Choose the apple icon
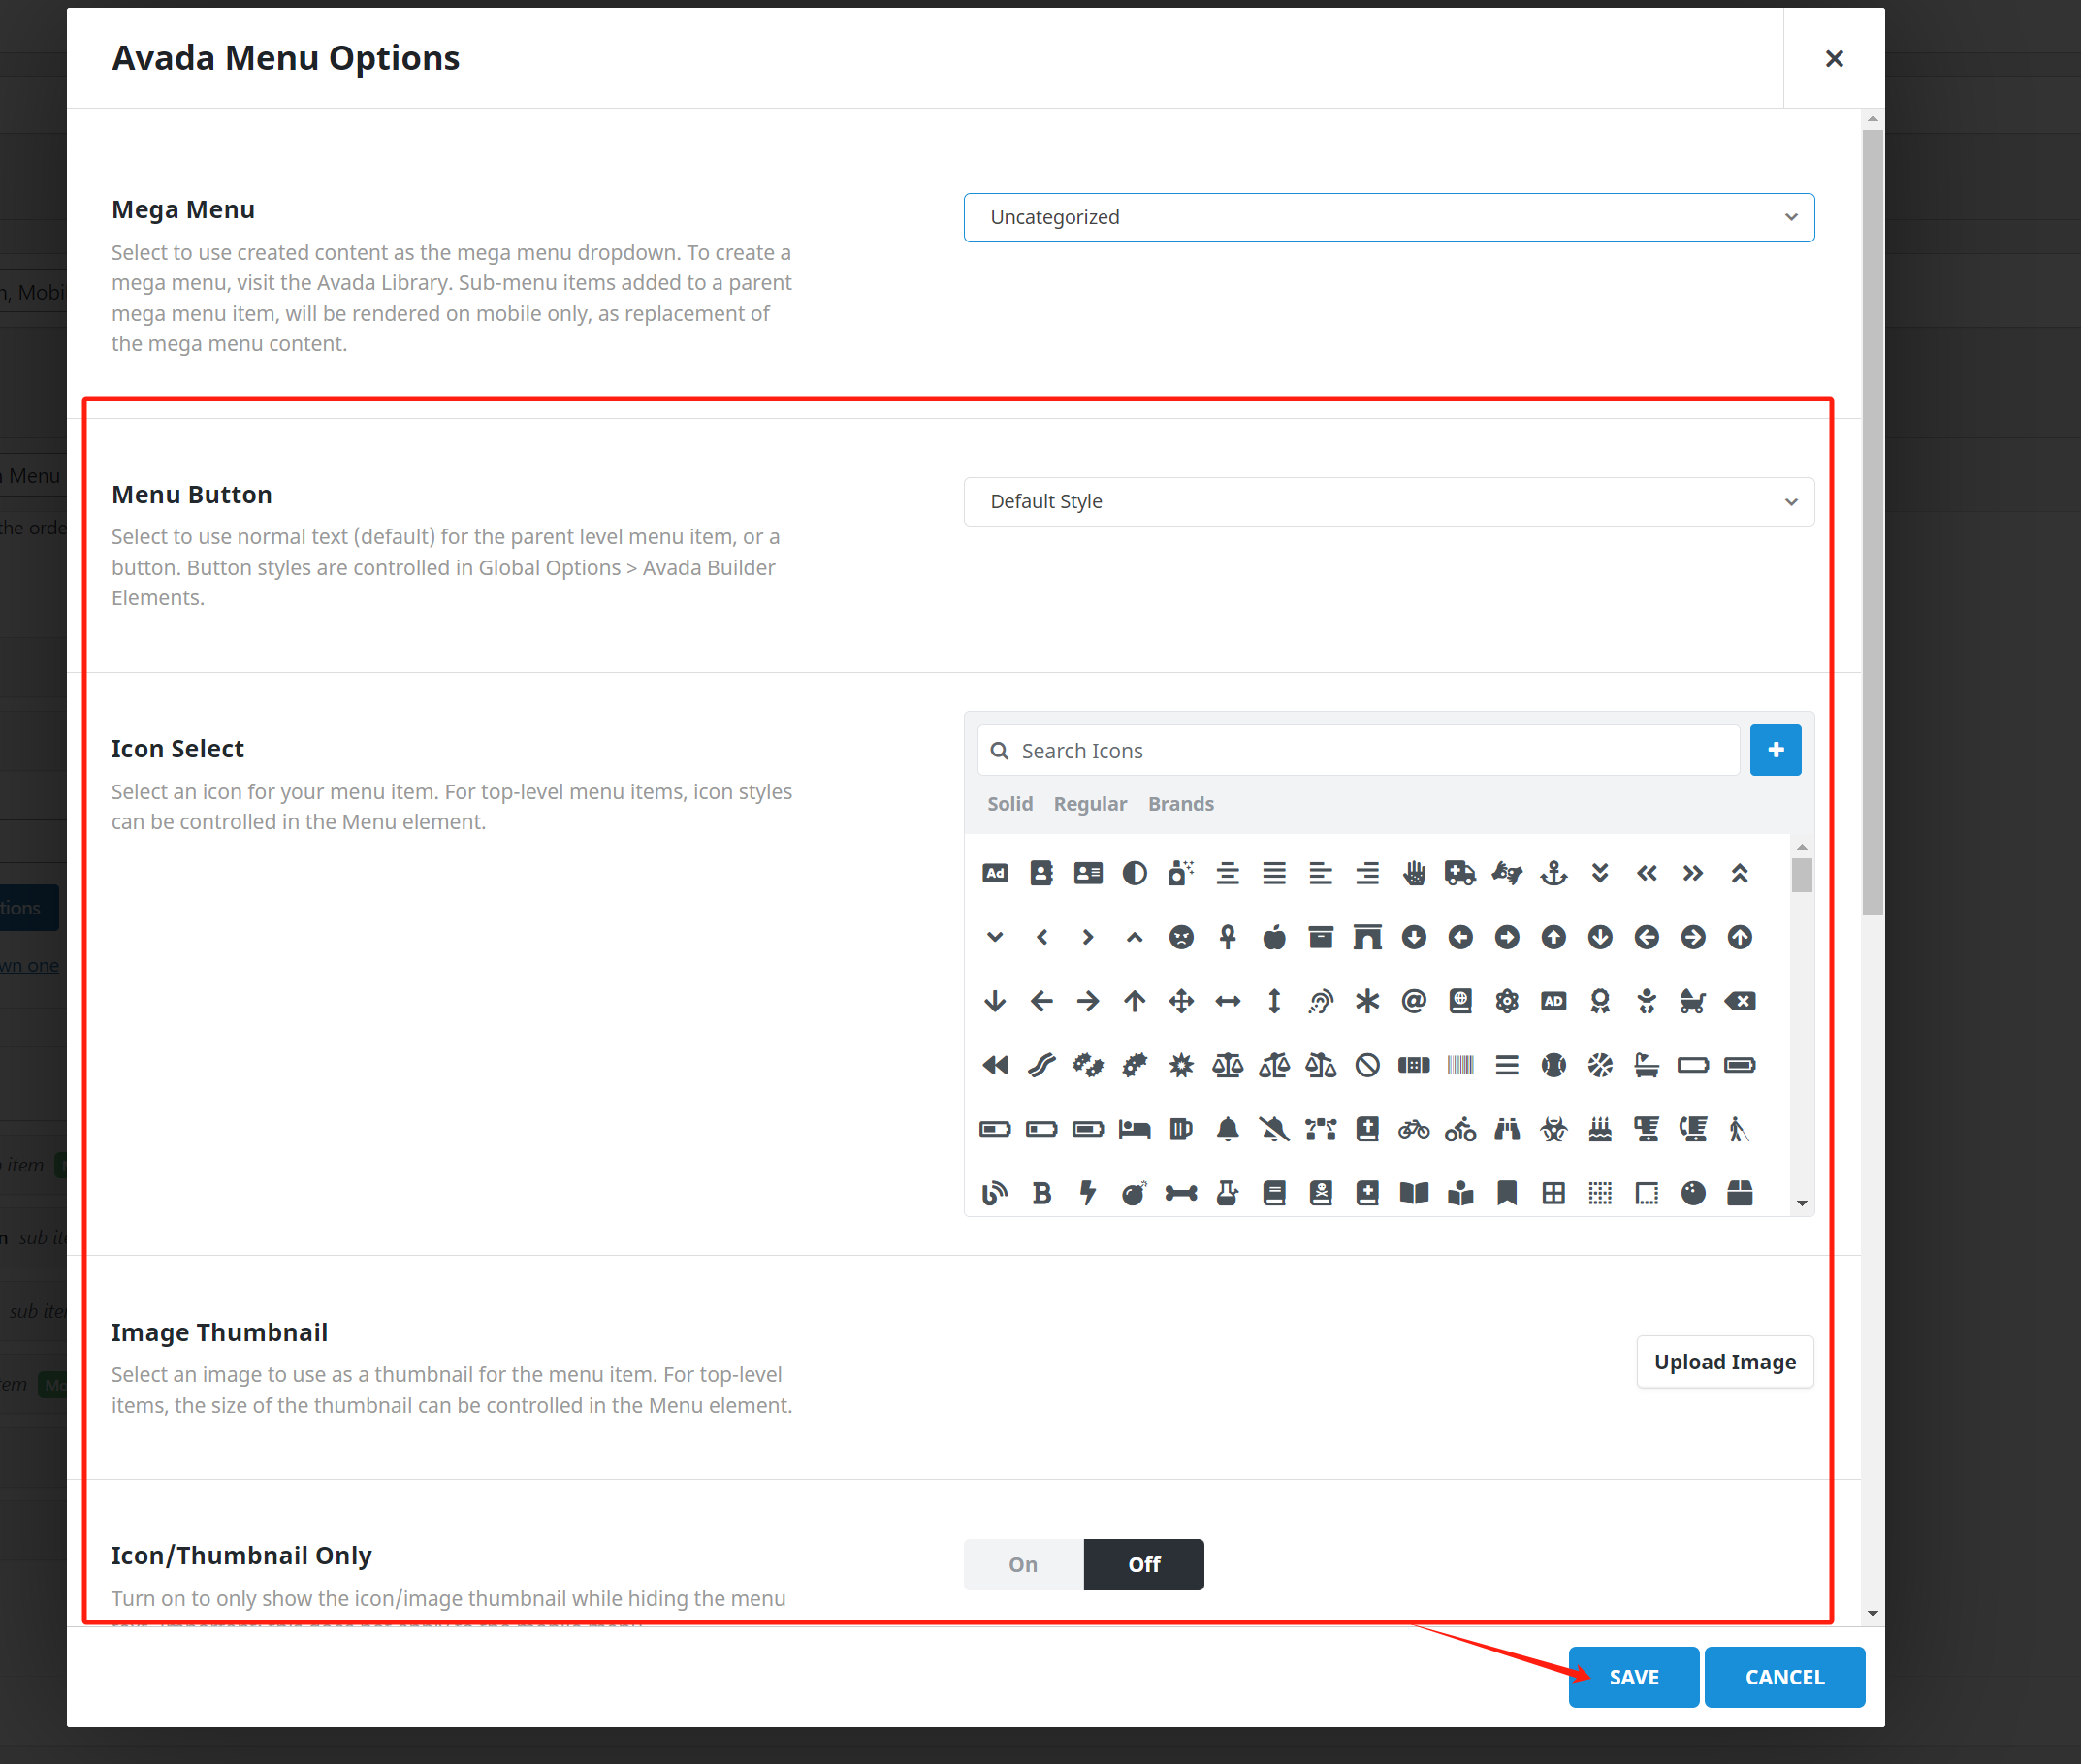This screenshot has height=1764, width=2081. 1274,937
